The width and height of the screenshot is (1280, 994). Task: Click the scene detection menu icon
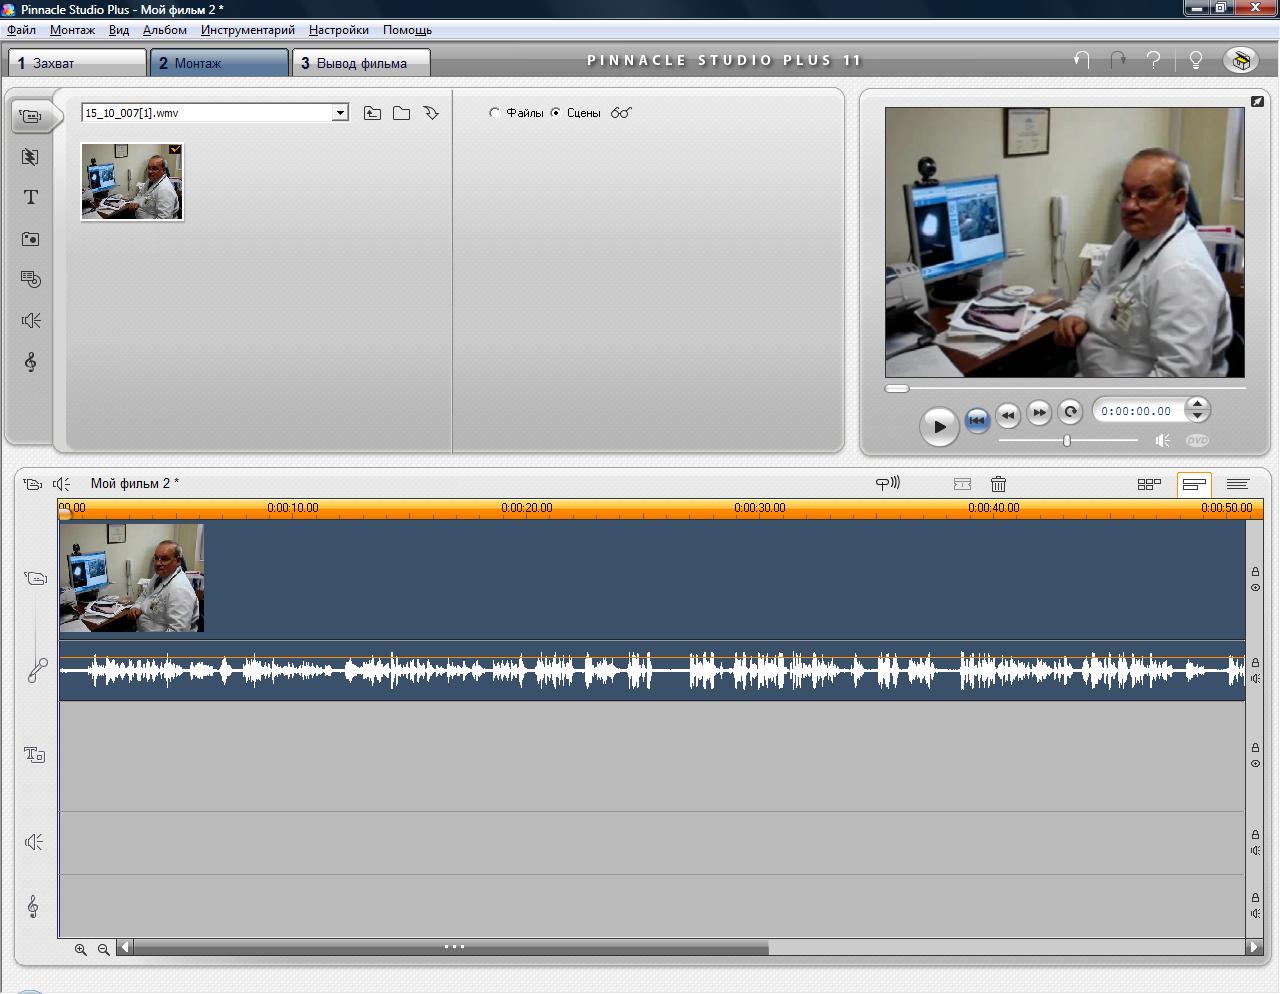click(431, 113)
